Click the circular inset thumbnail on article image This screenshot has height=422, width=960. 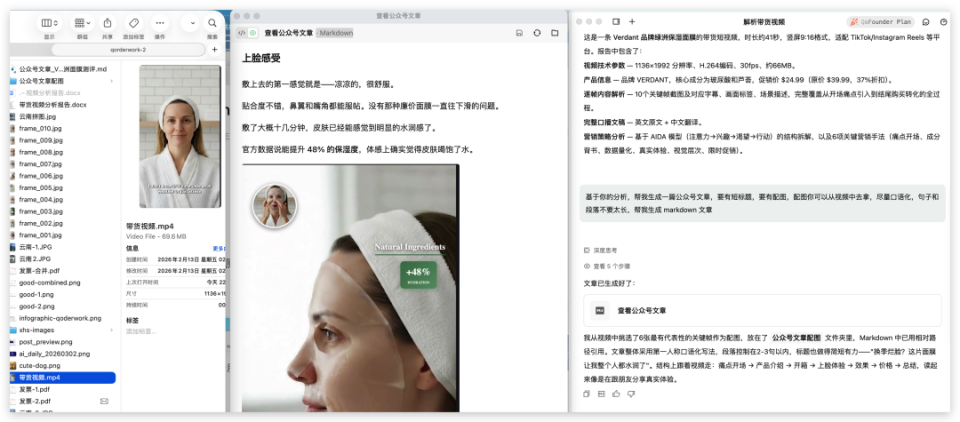tap(274, 205)
